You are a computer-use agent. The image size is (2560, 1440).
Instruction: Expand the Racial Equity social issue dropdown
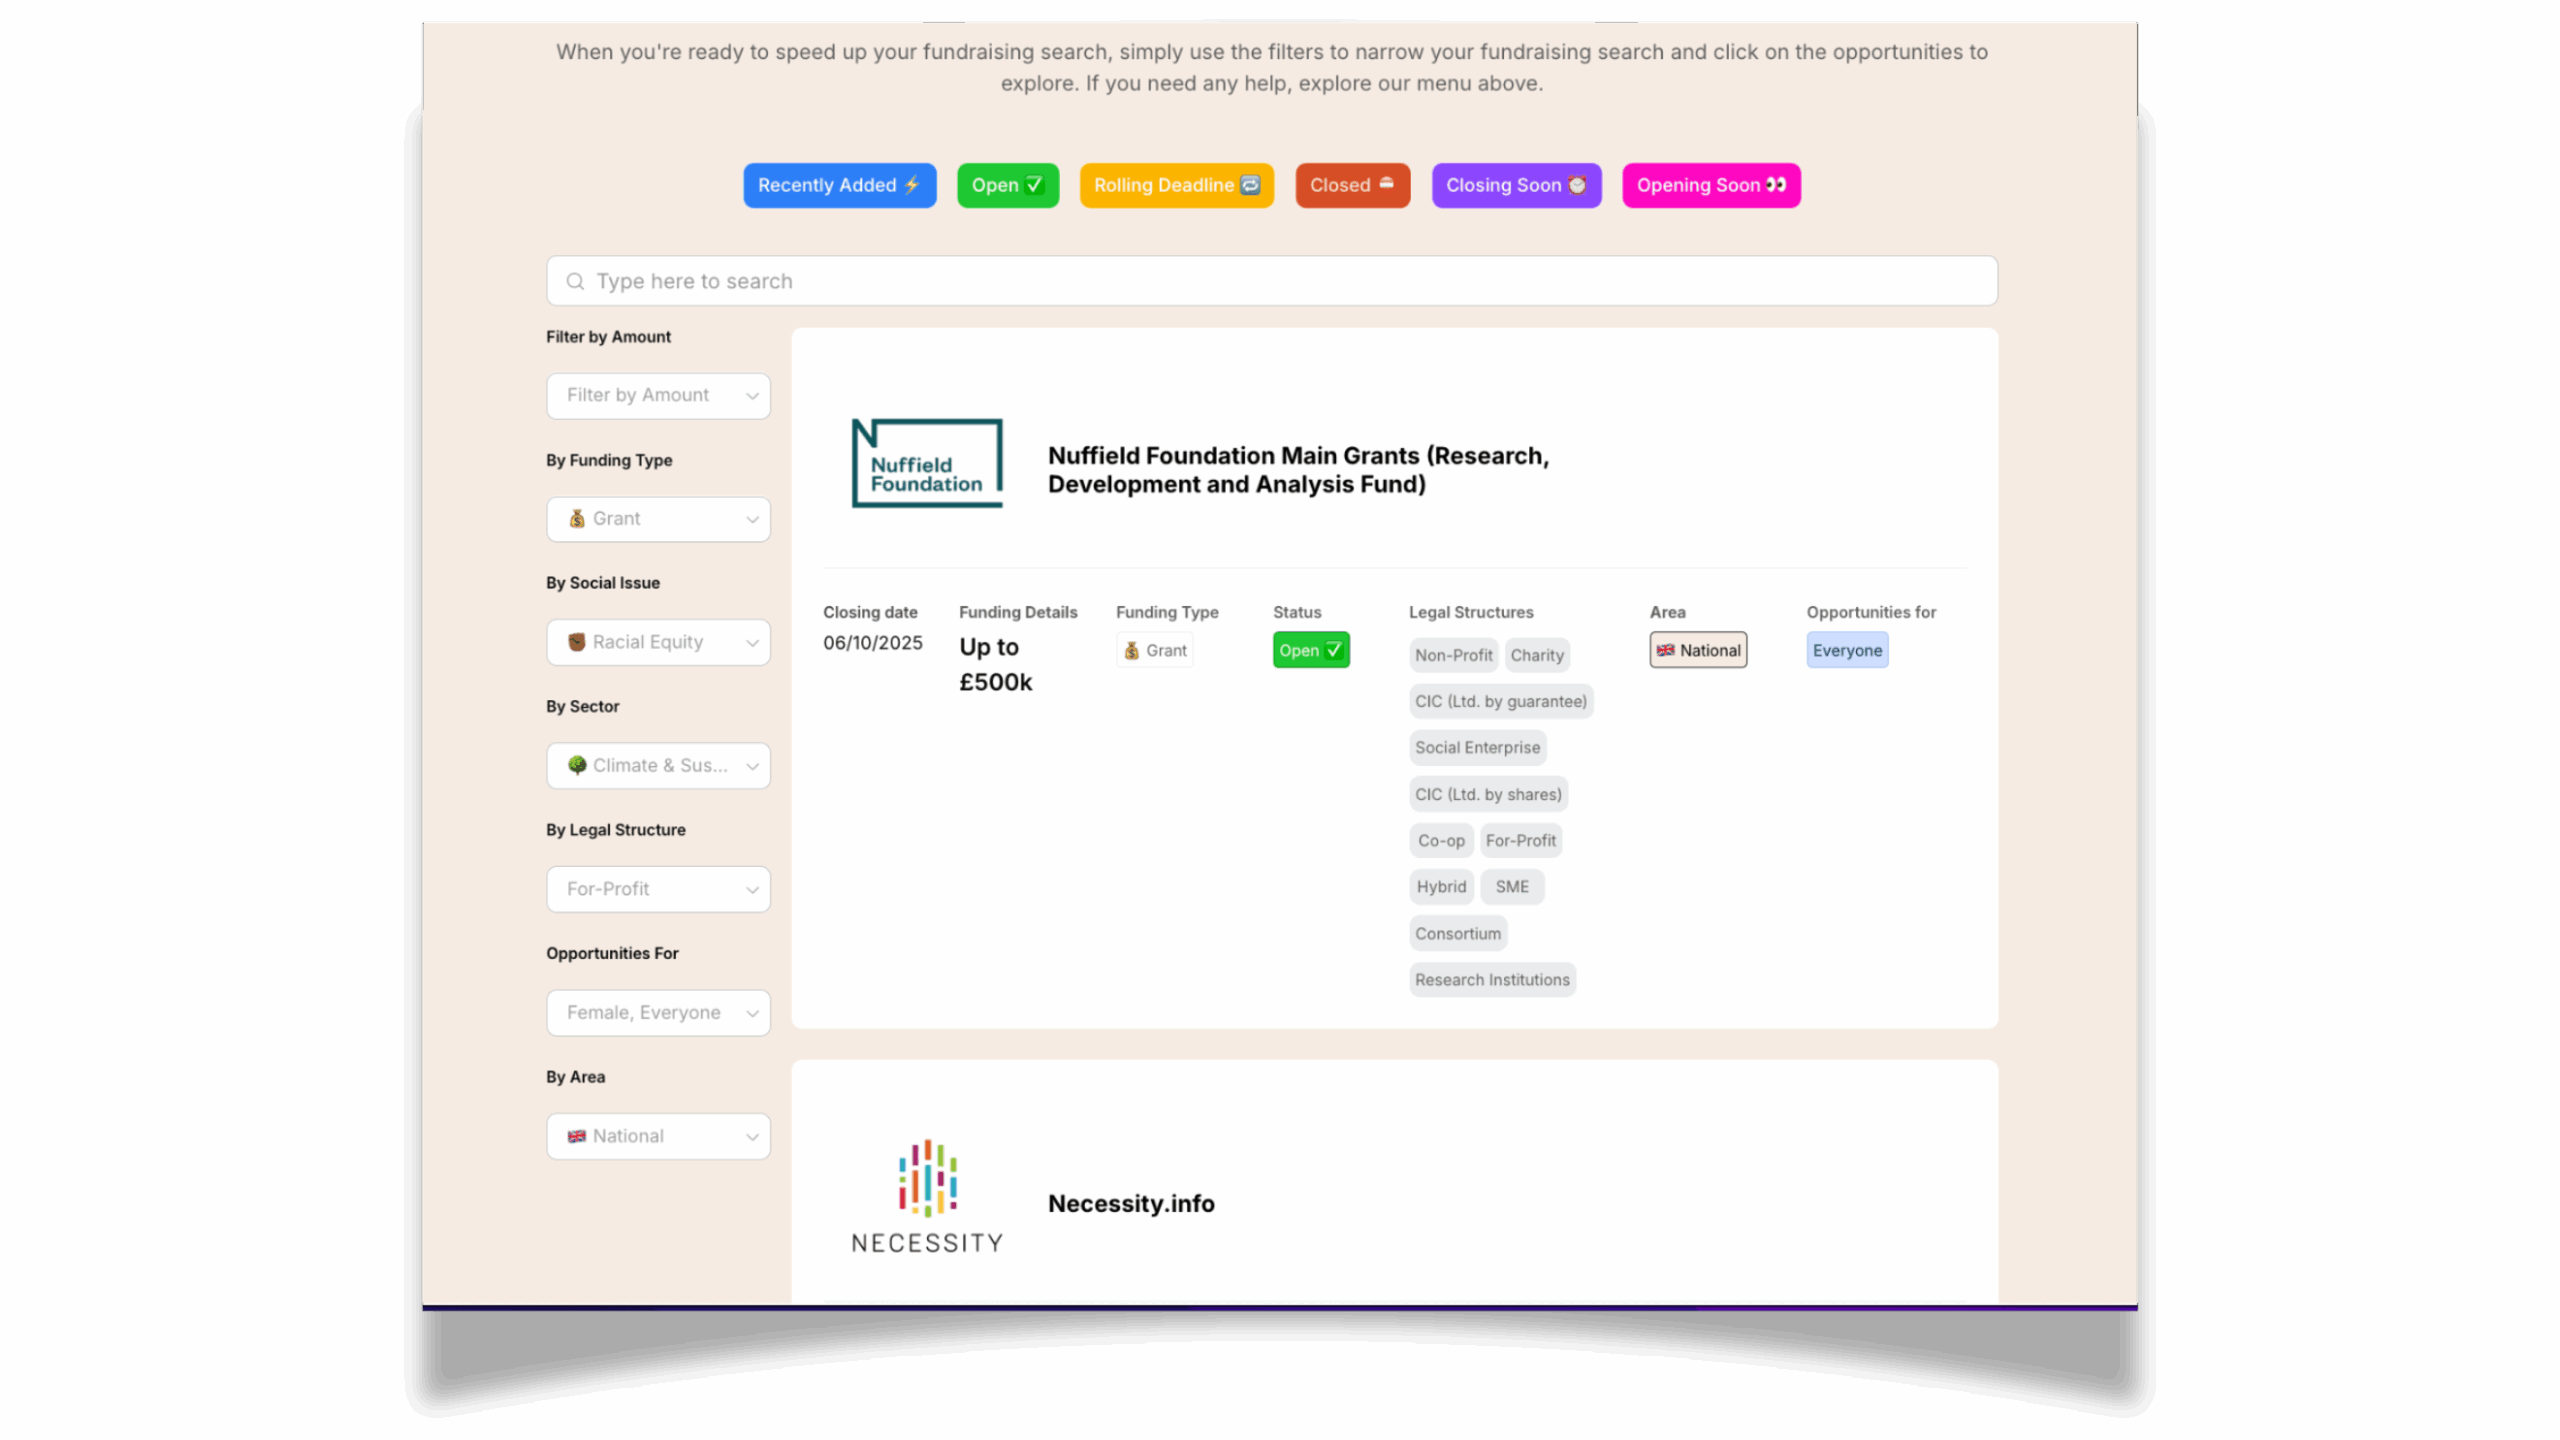tap(658, 643)
